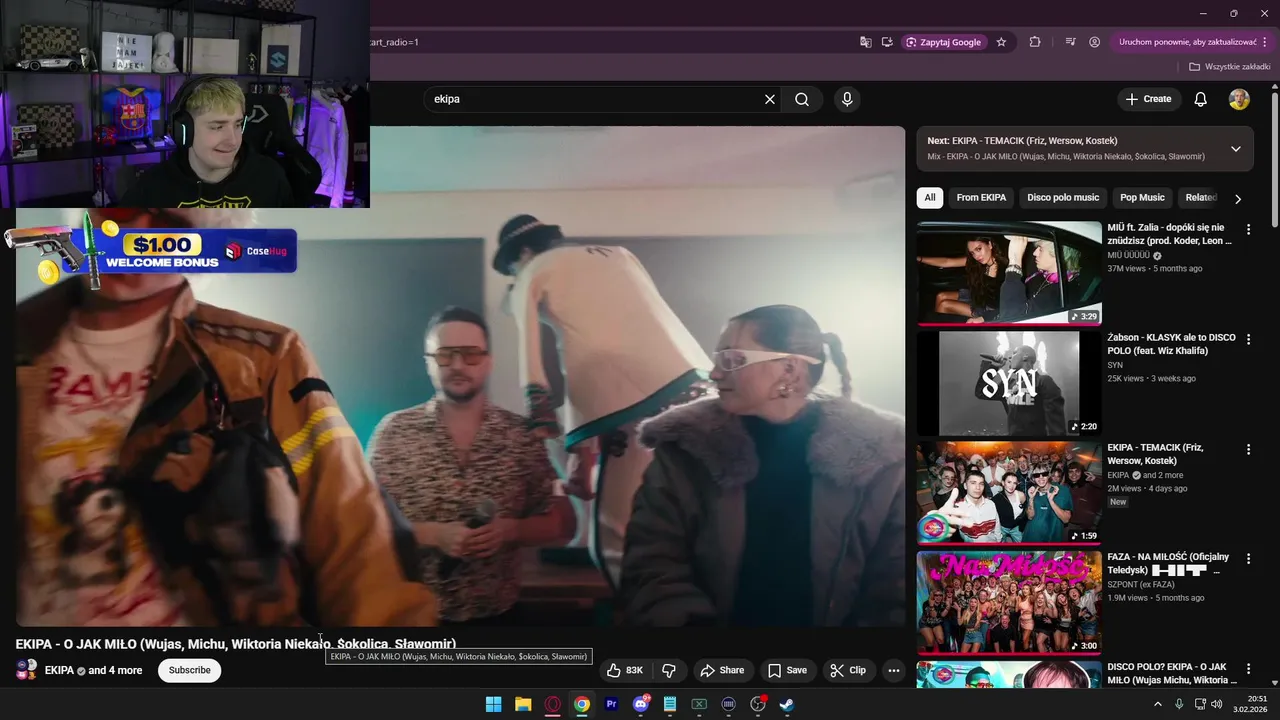
Task: Click Zapytaj Google lens button
Action: point(943,42)
